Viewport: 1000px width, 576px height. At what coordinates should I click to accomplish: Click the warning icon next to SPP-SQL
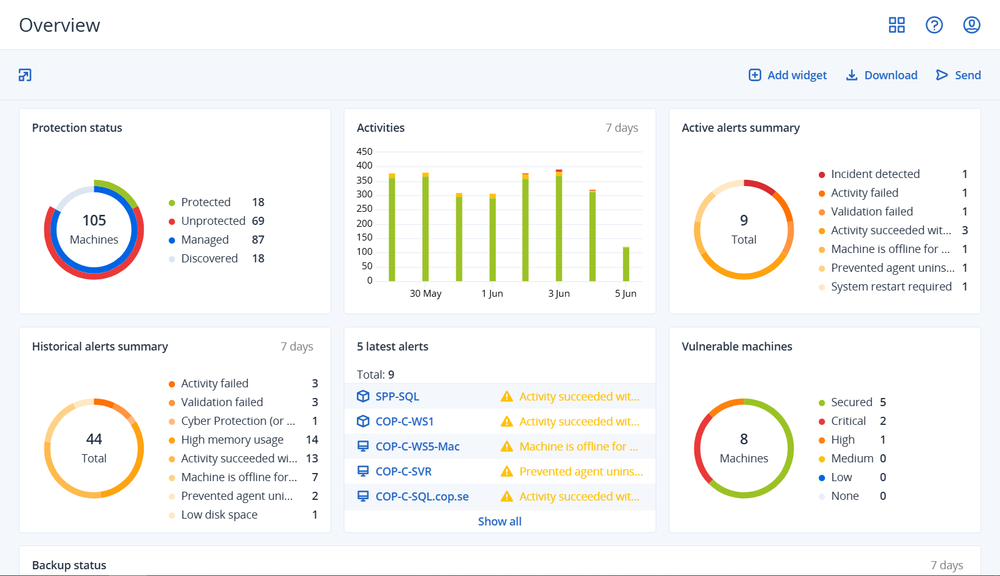[507, 397]
